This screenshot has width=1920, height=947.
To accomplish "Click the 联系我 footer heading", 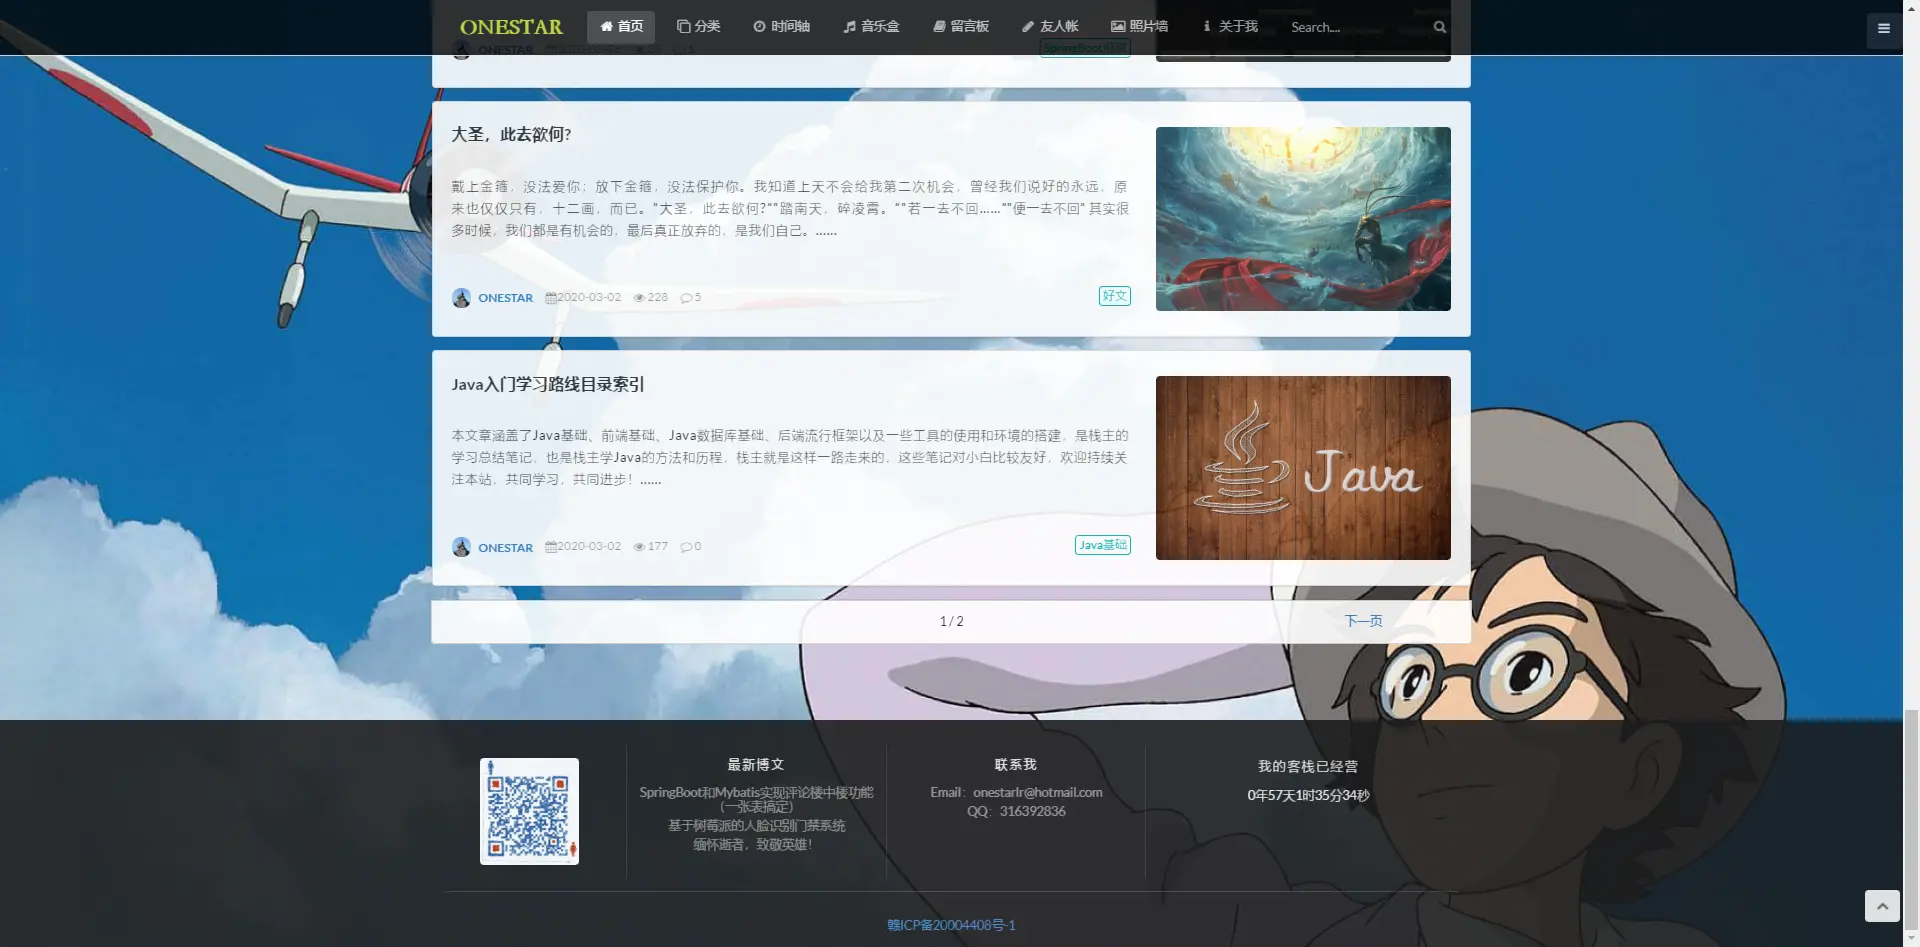I will 1015,765.
